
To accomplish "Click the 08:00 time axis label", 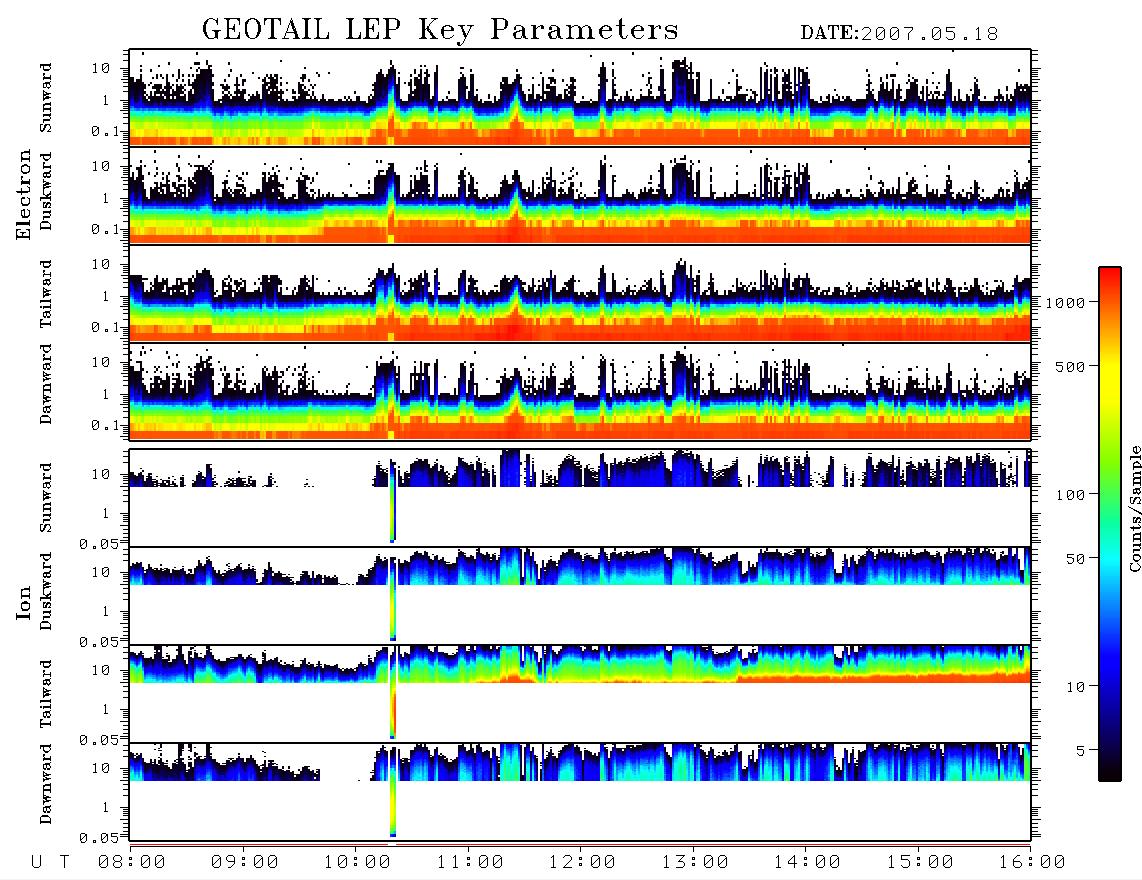I will (x=132, y=862).
